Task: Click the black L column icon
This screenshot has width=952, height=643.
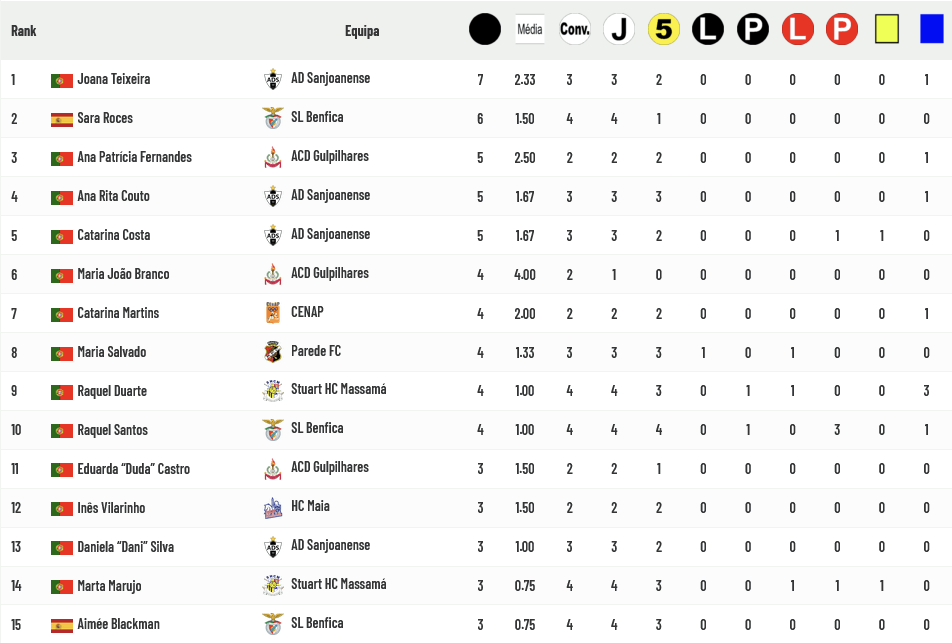Action: [x=708, y=30]
